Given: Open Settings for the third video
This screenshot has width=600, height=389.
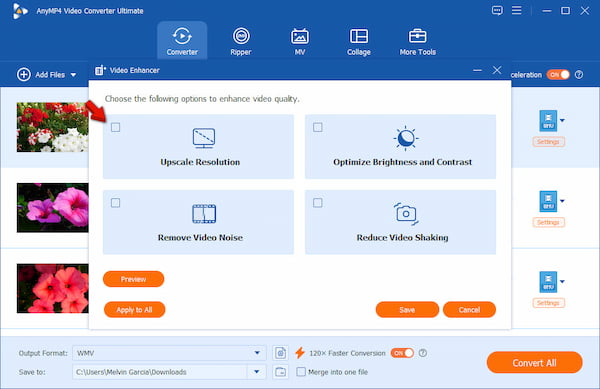Looking at the screenshot, I should (x=548, y=303).
